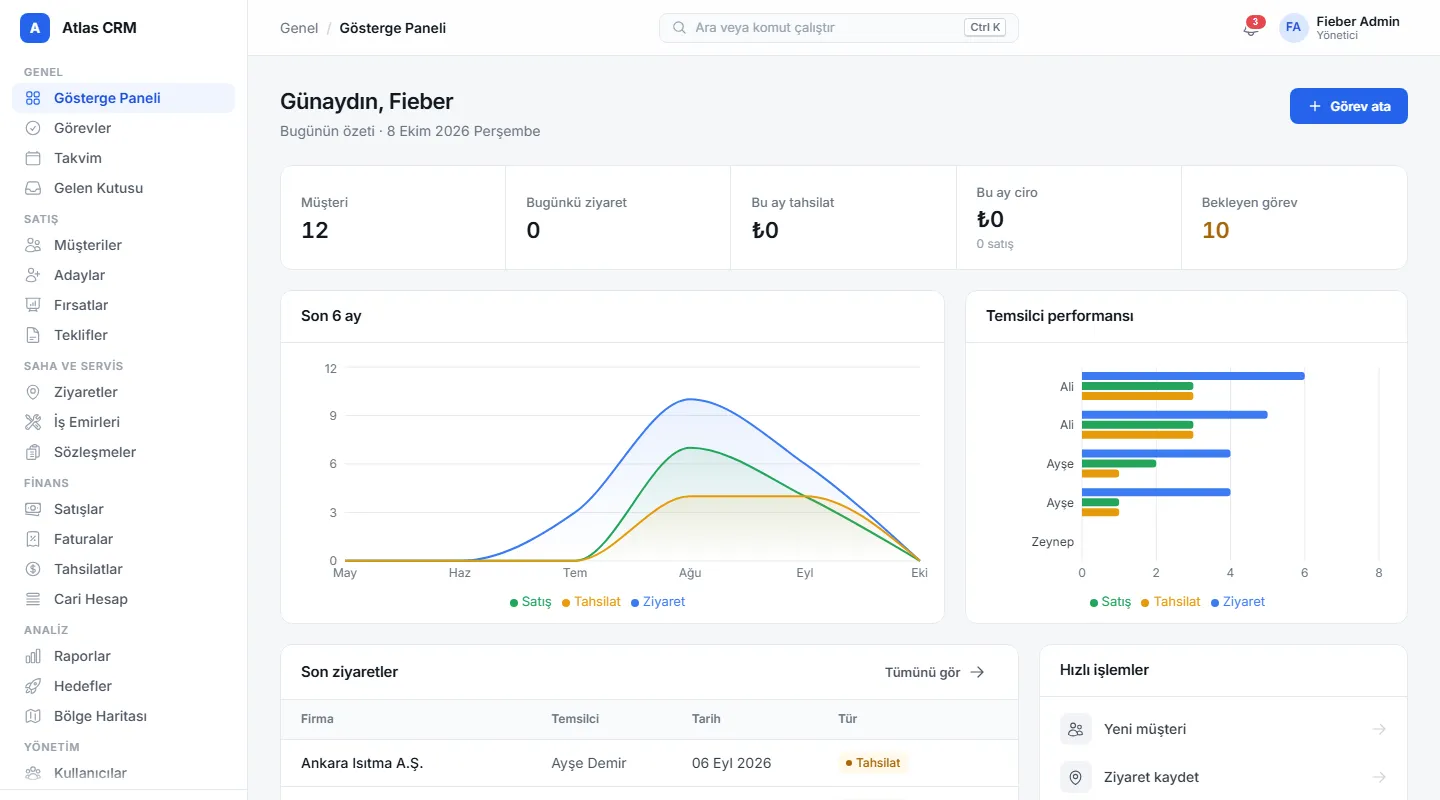The image size is (1440, 800).
Task: Click the Fırsatlar chart icon
Action: (x=33, y=305)
